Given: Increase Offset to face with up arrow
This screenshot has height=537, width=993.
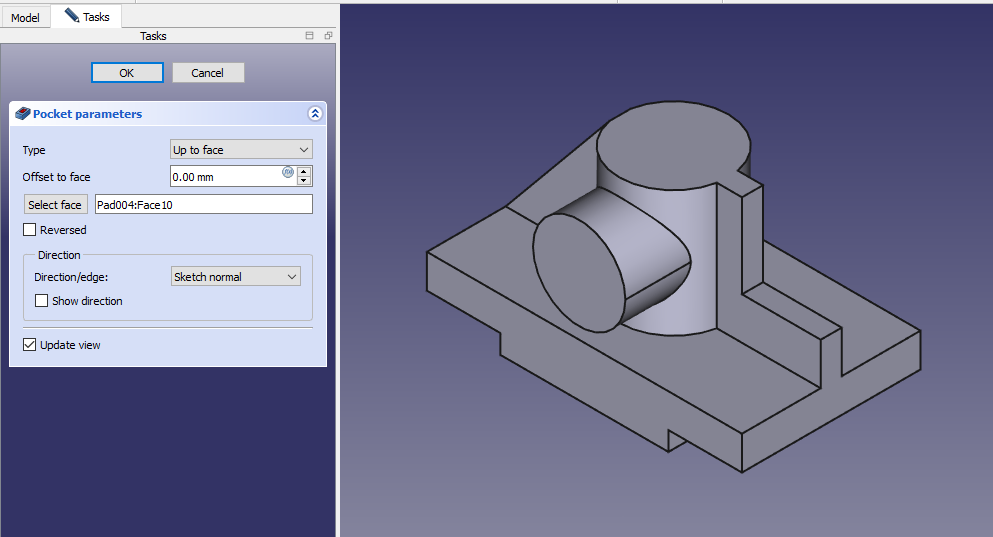Looking at the screenshot, I should click(x=304, y=172).
